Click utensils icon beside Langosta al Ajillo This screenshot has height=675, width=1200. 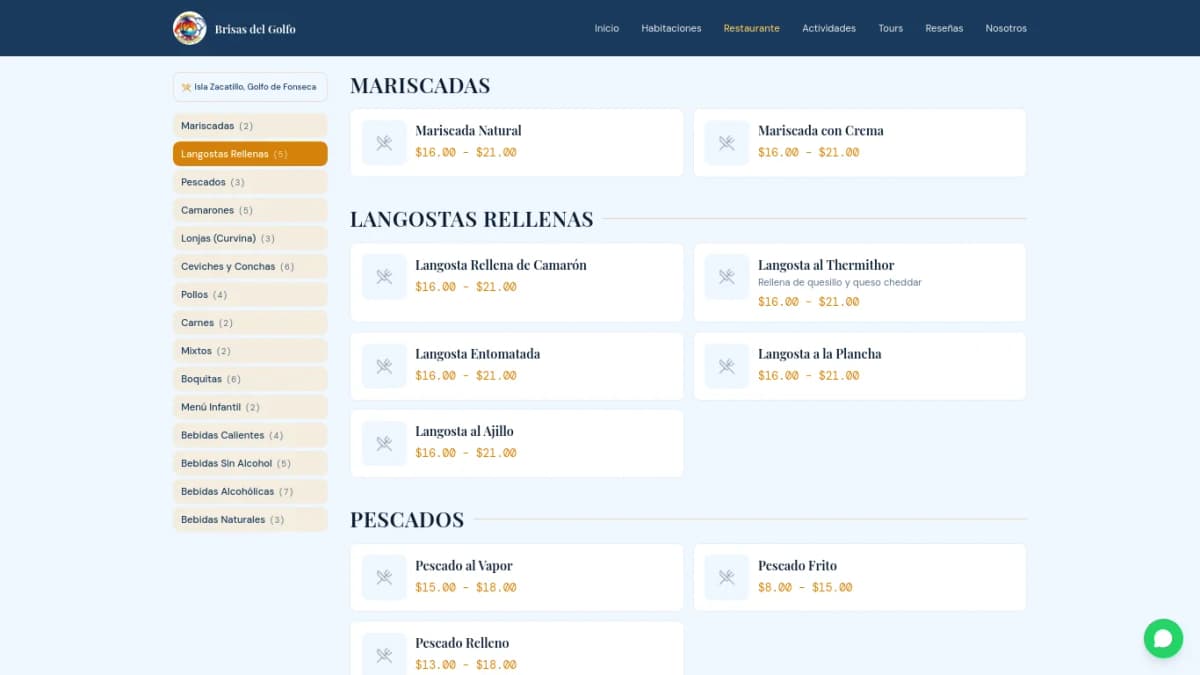click(x=384, y=443)
